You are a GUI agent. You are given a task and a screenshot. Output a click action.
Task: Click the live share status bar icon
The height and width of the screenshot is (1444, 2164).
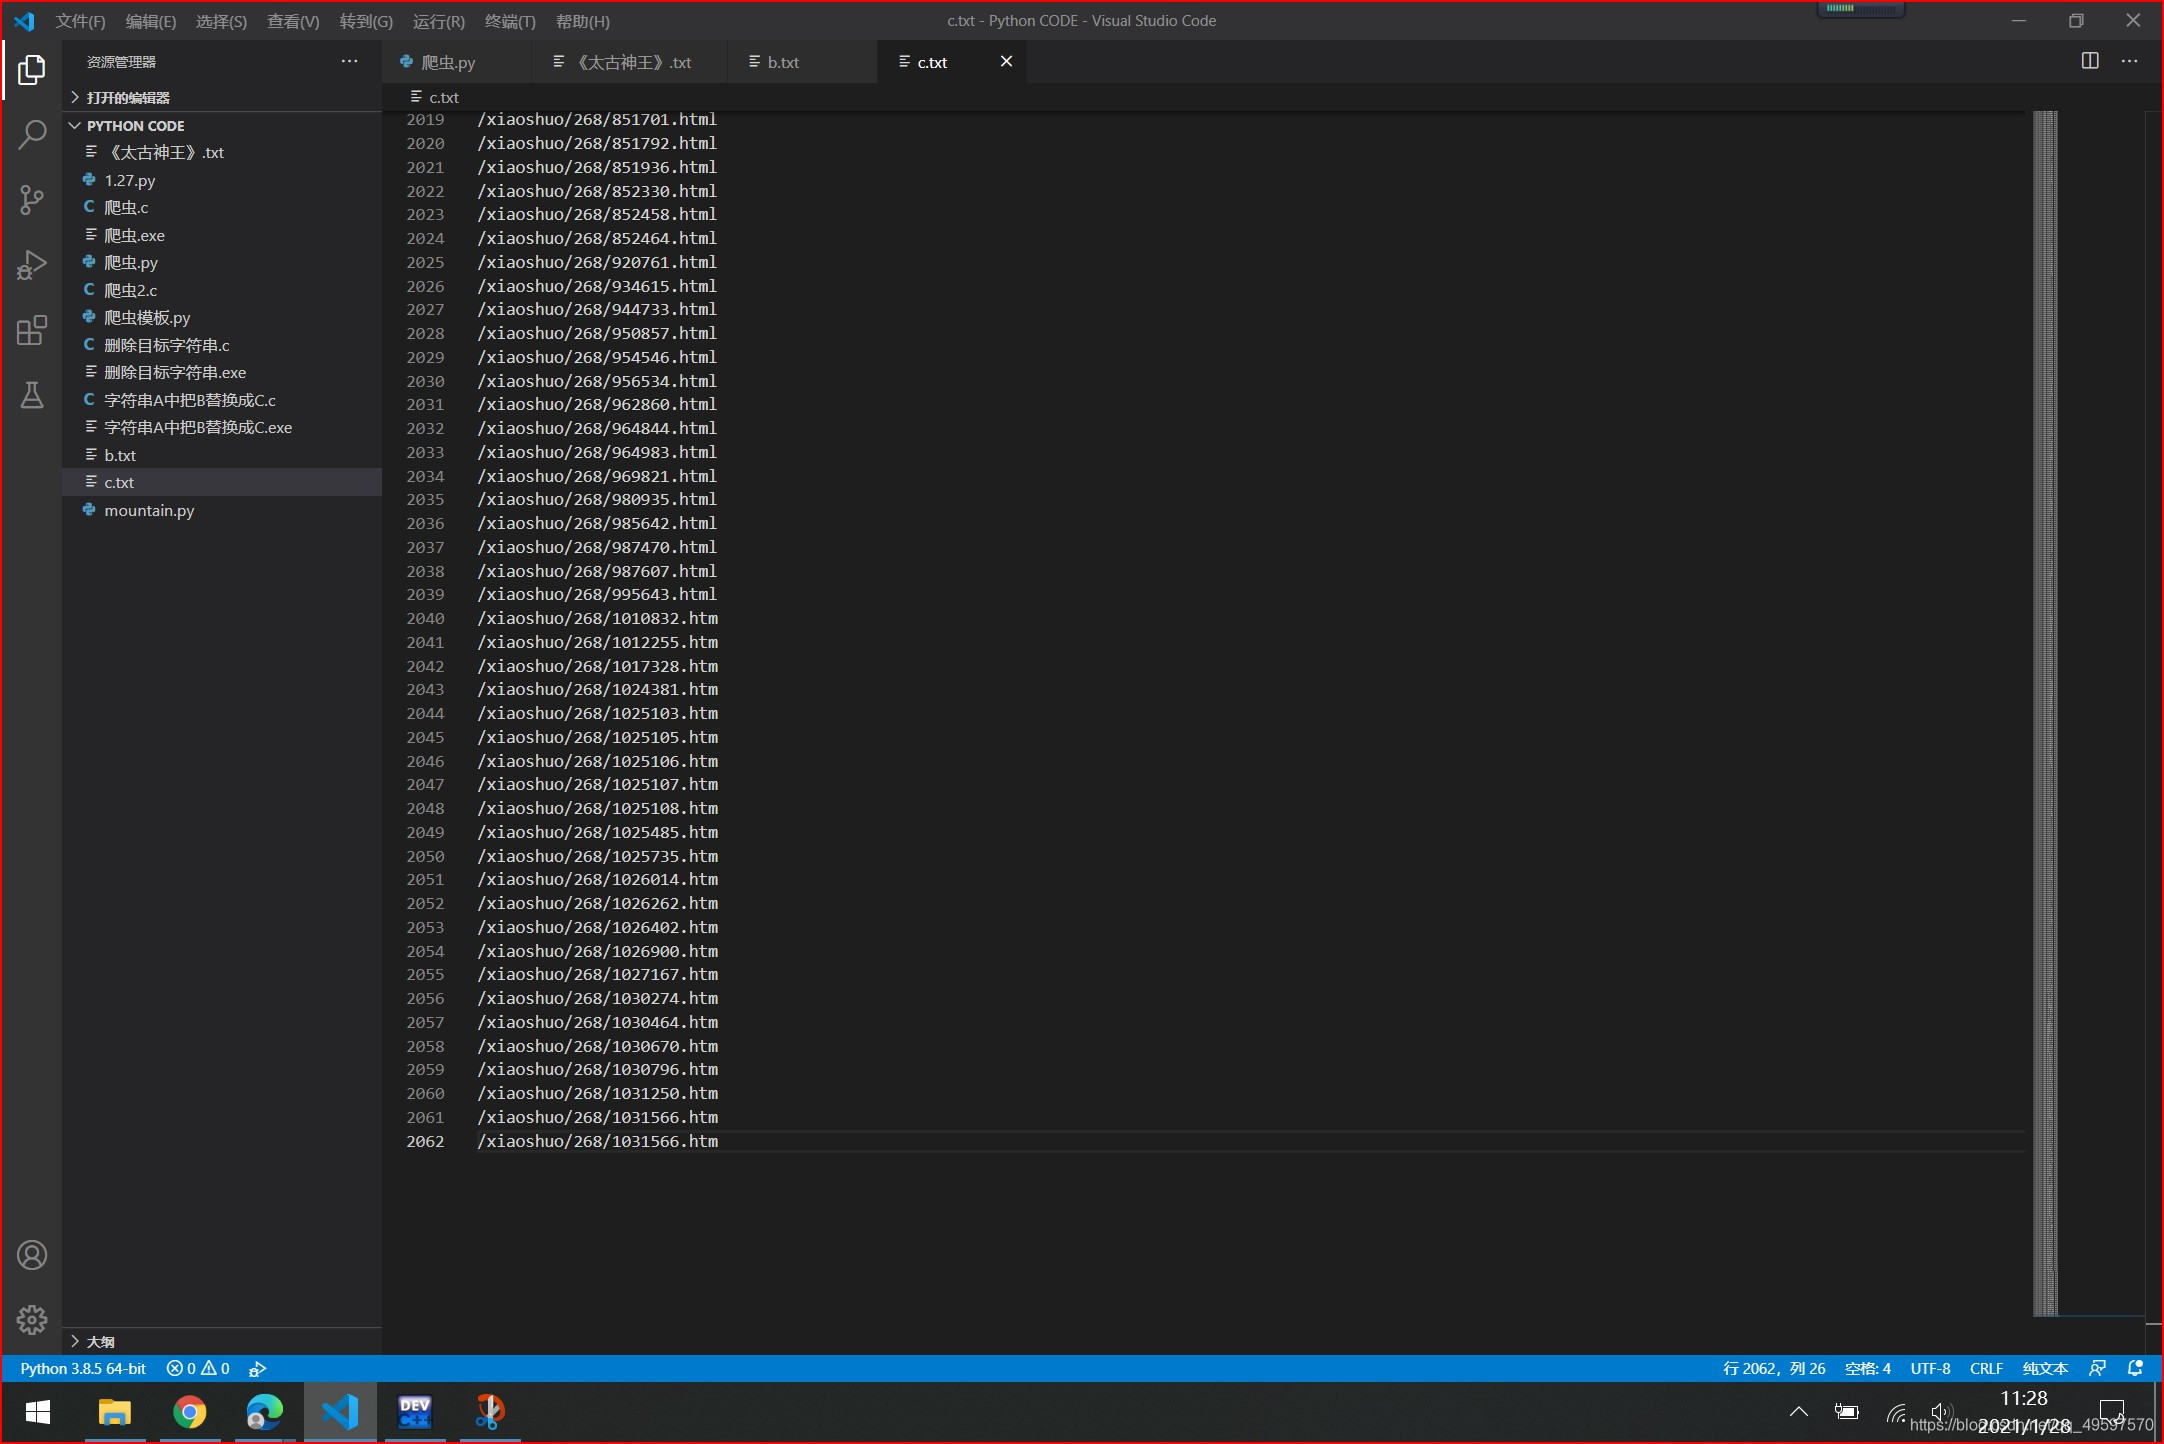[257, 1369]
